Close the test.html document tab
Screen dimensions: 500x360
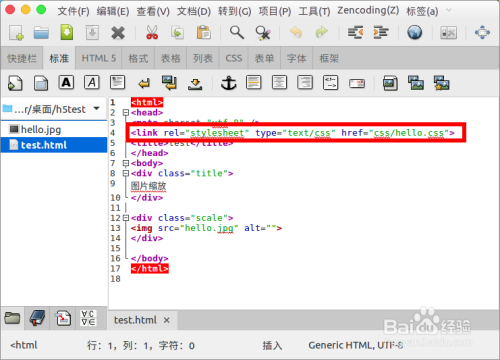tap(167, 320)
